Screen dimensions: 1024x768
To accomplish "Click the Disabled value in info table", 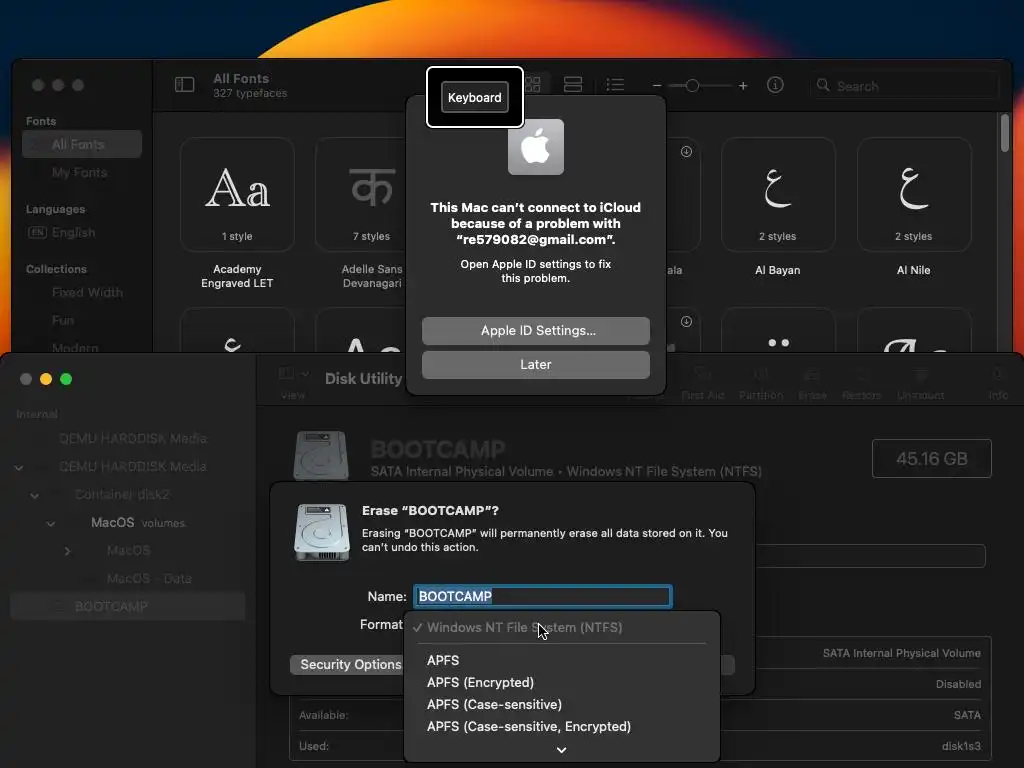I will click(958, 684).
